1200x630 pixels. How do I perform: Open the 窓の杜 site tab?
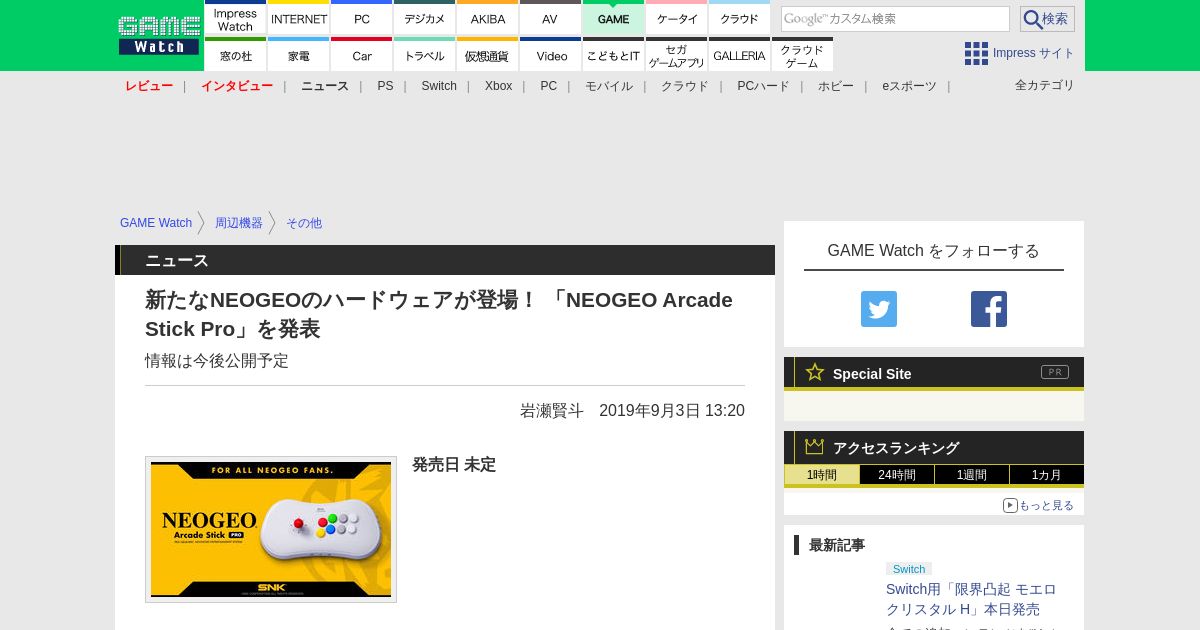click(x=235, y=55)
